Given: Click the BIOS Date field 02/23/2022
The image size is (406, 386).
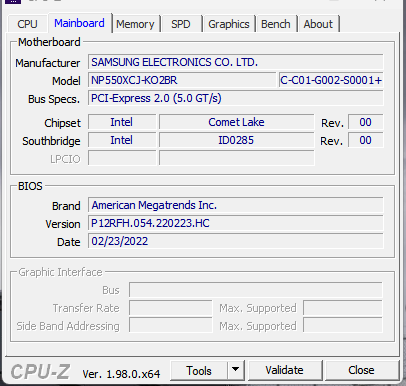Looking at the screenshot, I should 236,241.
